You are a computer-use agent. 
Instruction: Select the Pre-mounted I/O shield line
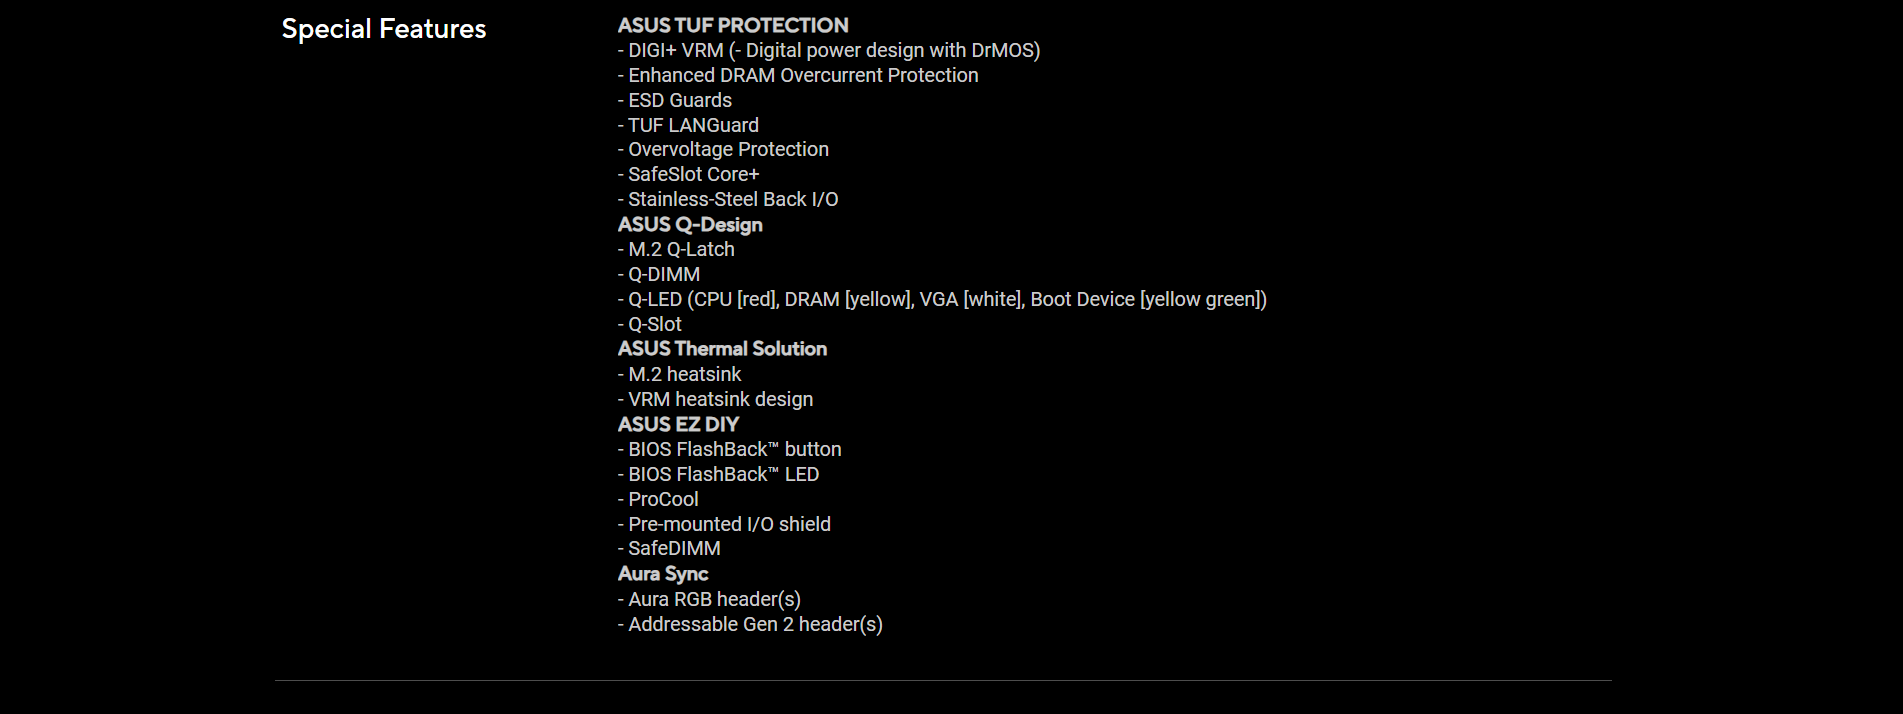pyautogui.click(x=724, y=524)
